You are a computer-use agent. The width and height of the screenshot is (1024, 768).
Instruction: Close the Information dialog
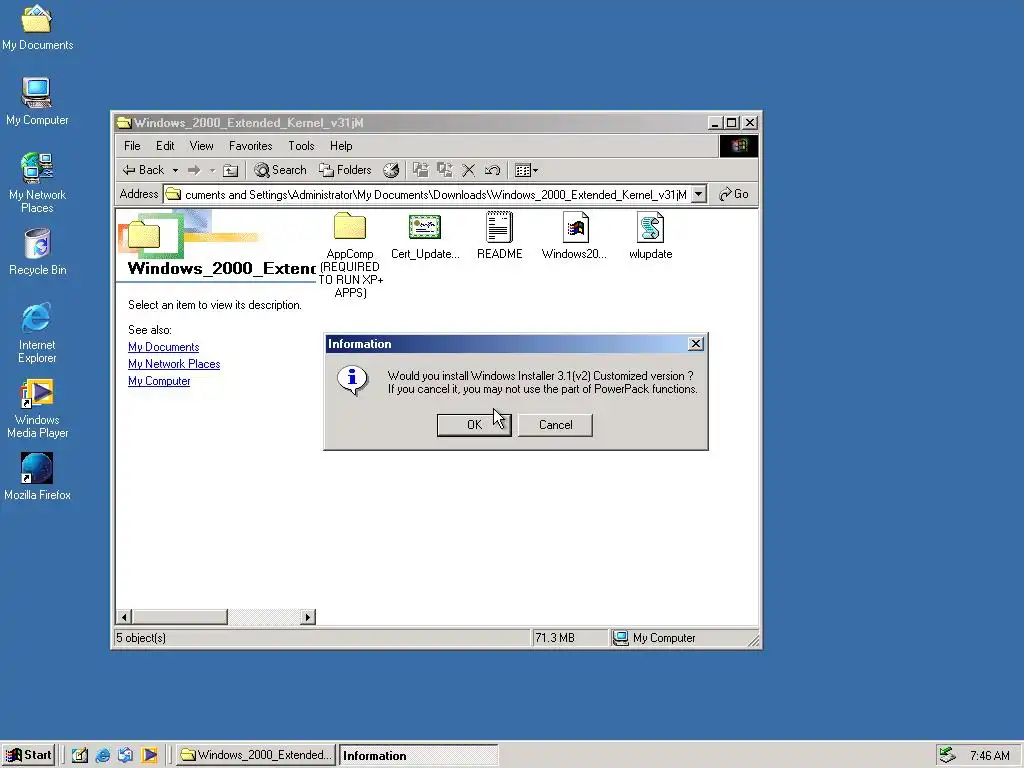pos(696,344)
